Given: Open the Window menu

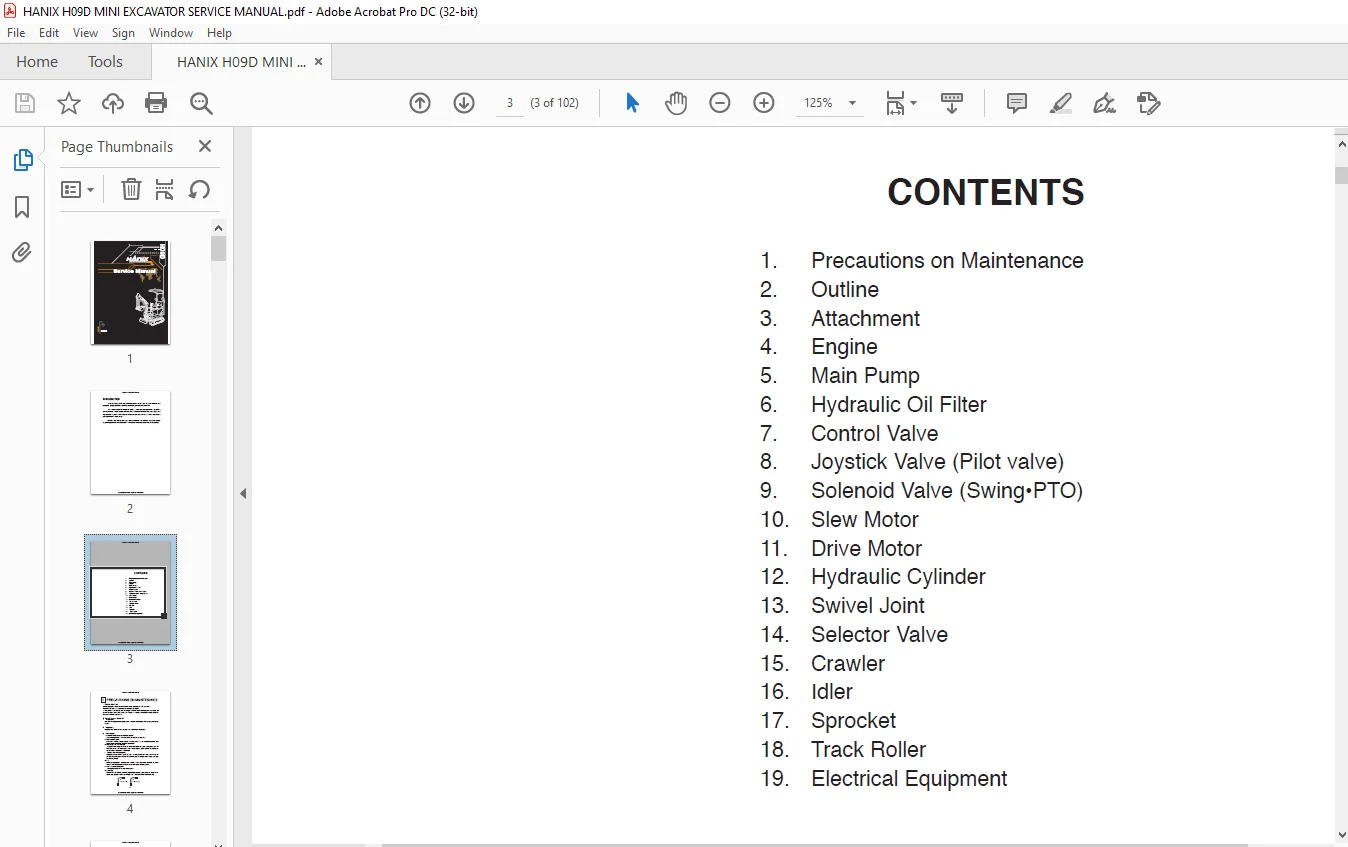Looking at the screenshot, I should [x=171, y=33].
